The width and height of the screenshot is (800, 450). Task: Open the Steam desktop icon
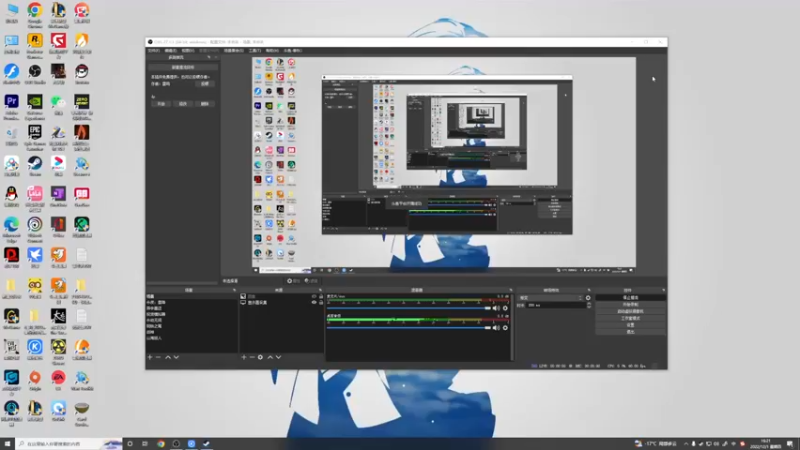tap(35, 166)
